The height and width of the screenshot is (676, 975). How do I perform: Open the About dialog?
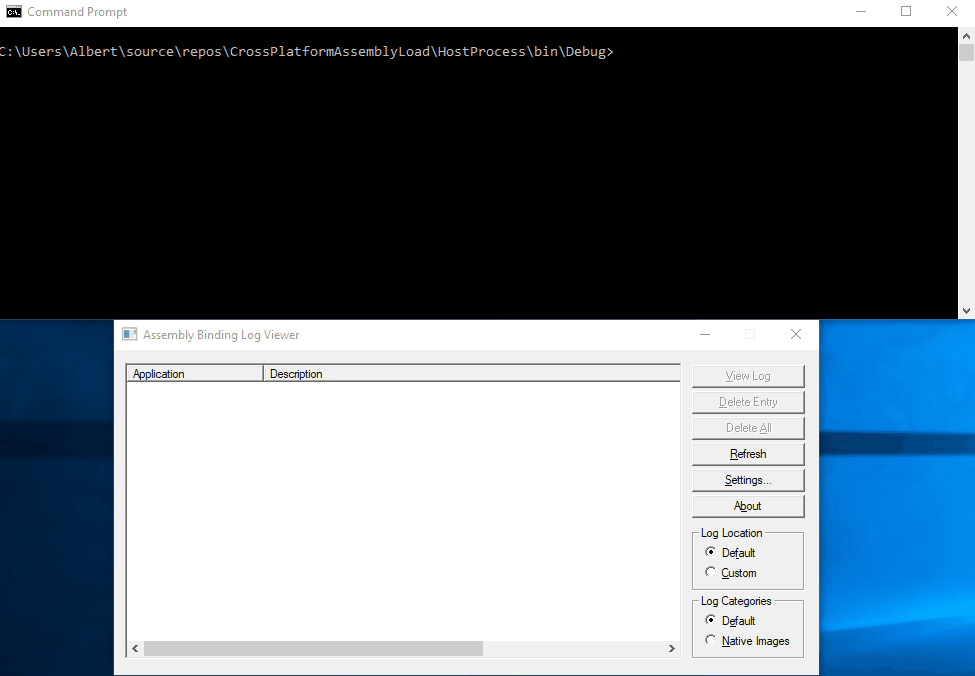coord(748,506)
